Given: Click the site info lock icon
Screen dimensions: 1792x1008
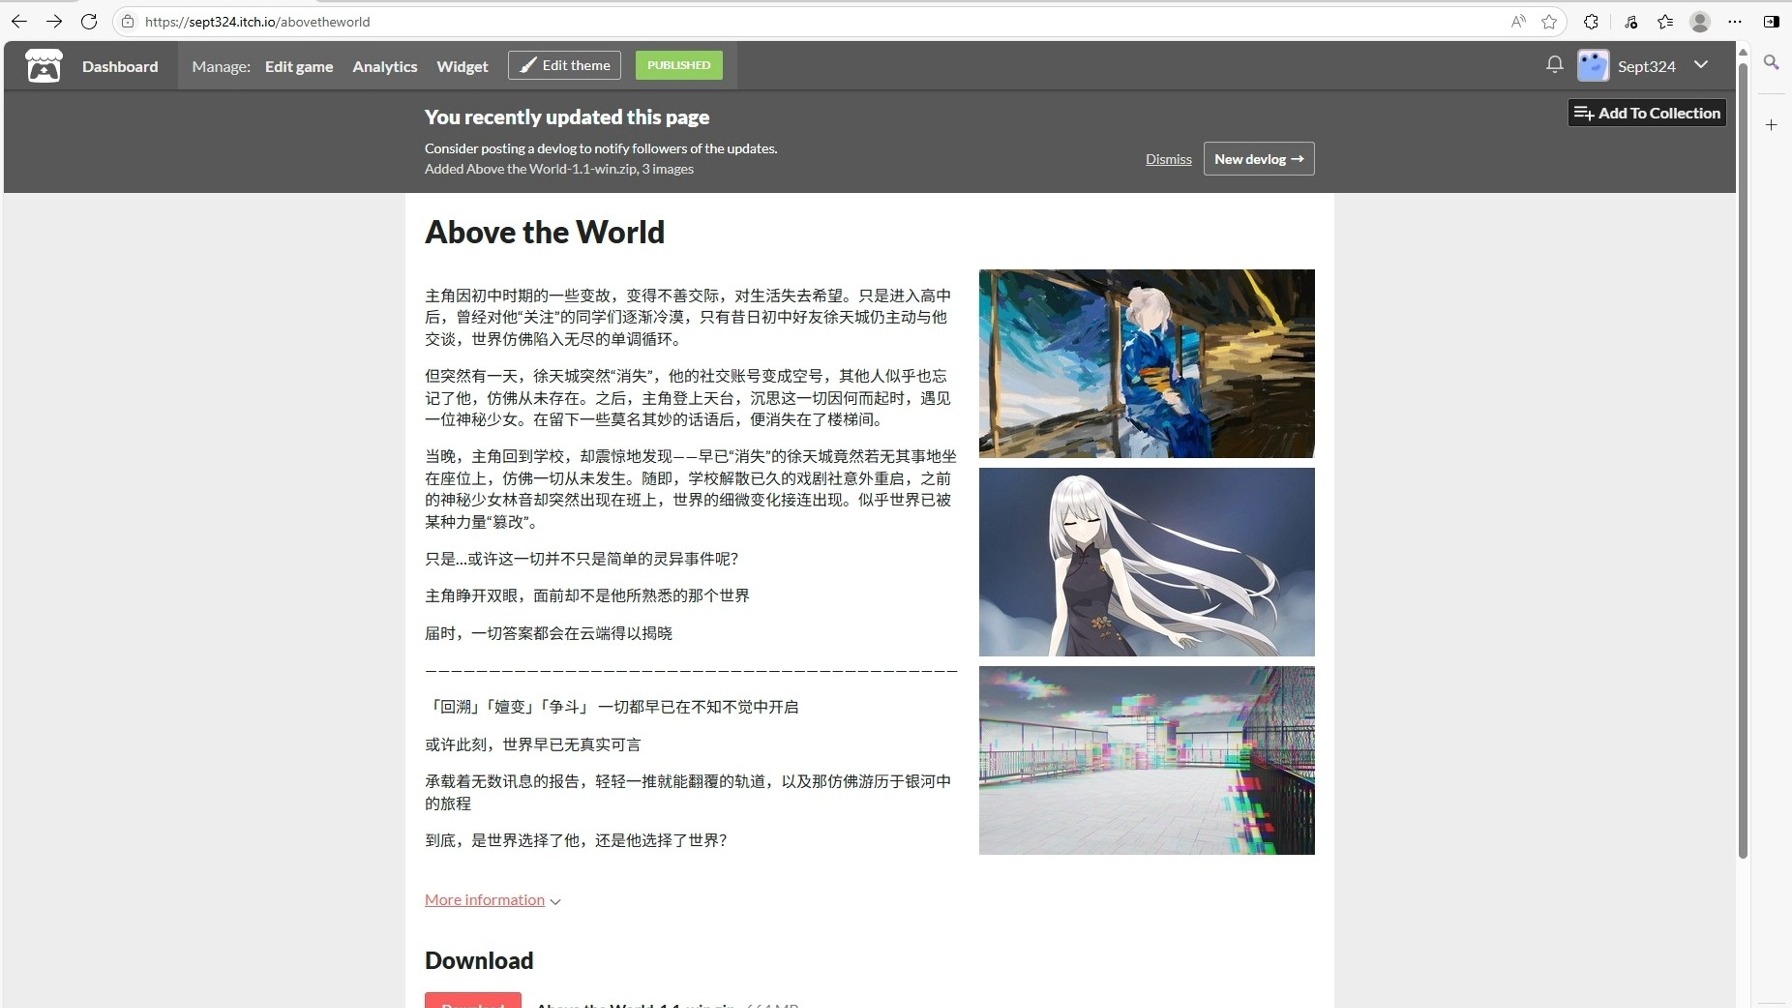Looking at the screenshot, I should pos(128,21).
